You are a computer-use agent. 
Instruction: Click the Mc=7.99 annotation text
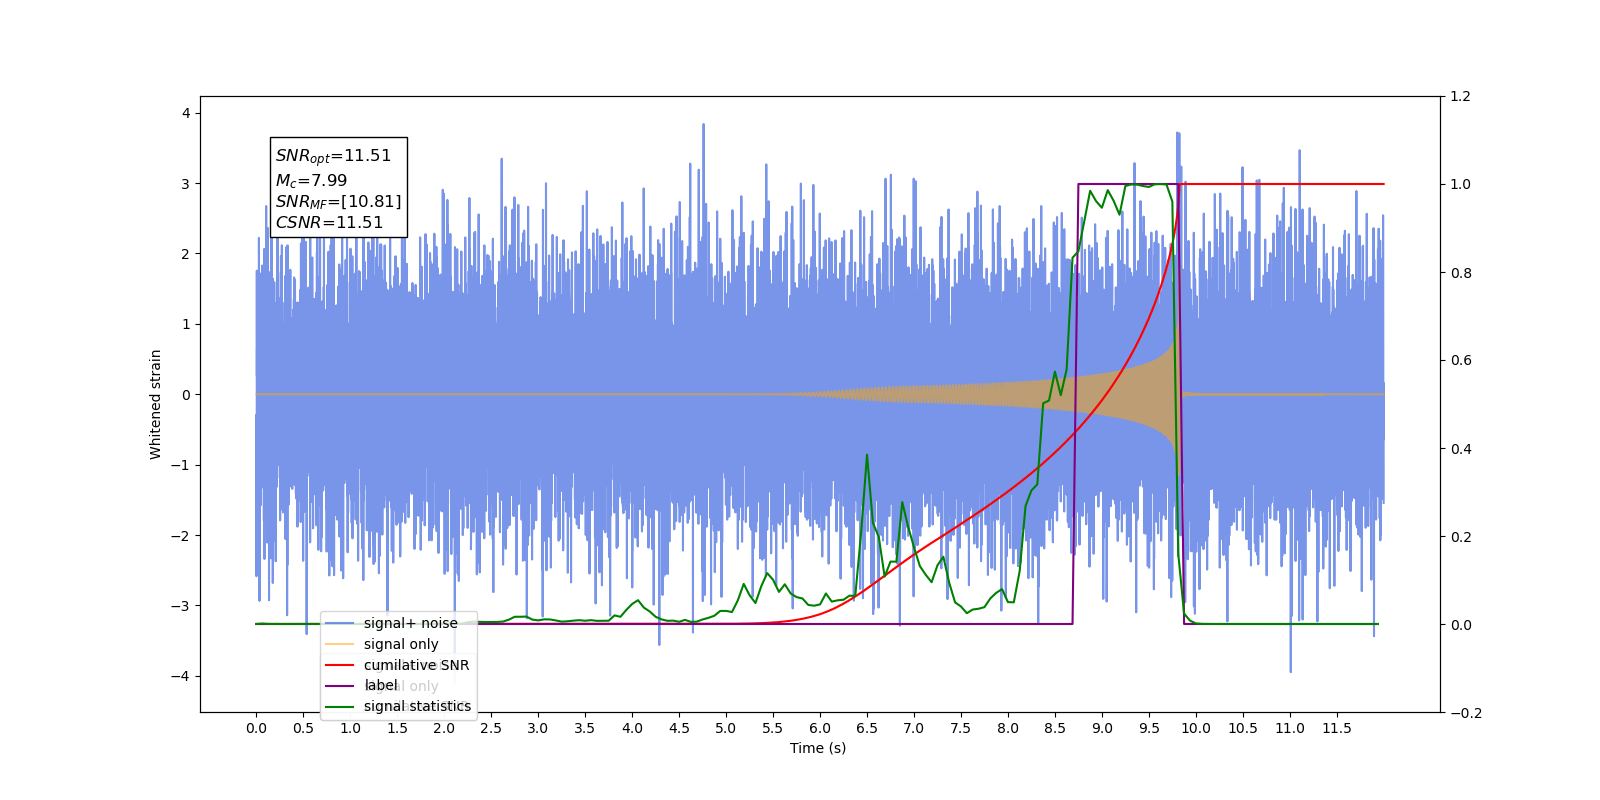click(x=311, y=181)
